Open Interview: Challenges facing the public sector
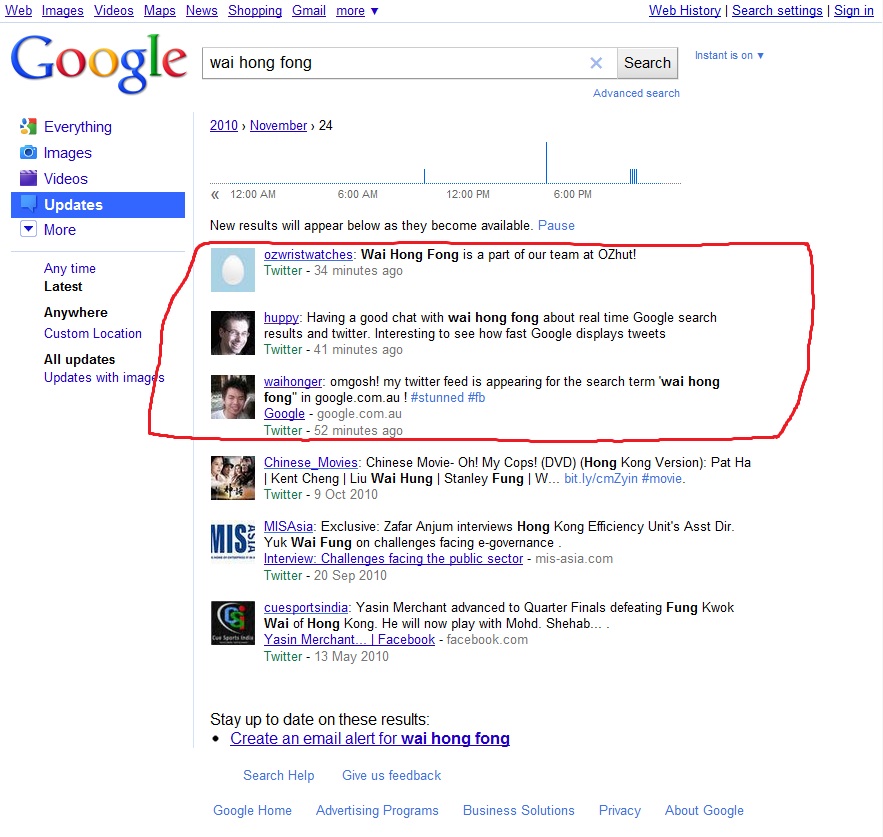883x837 pixels. click(x=394, y=559)
